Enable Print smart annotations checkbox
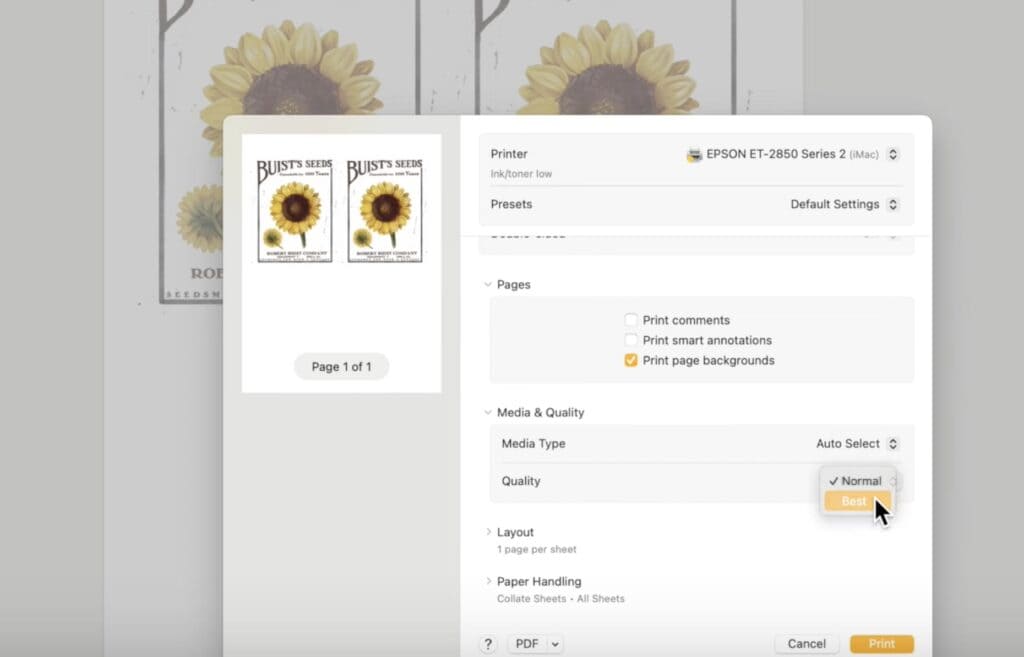The image size is (1024, 657). click(631, 340)
